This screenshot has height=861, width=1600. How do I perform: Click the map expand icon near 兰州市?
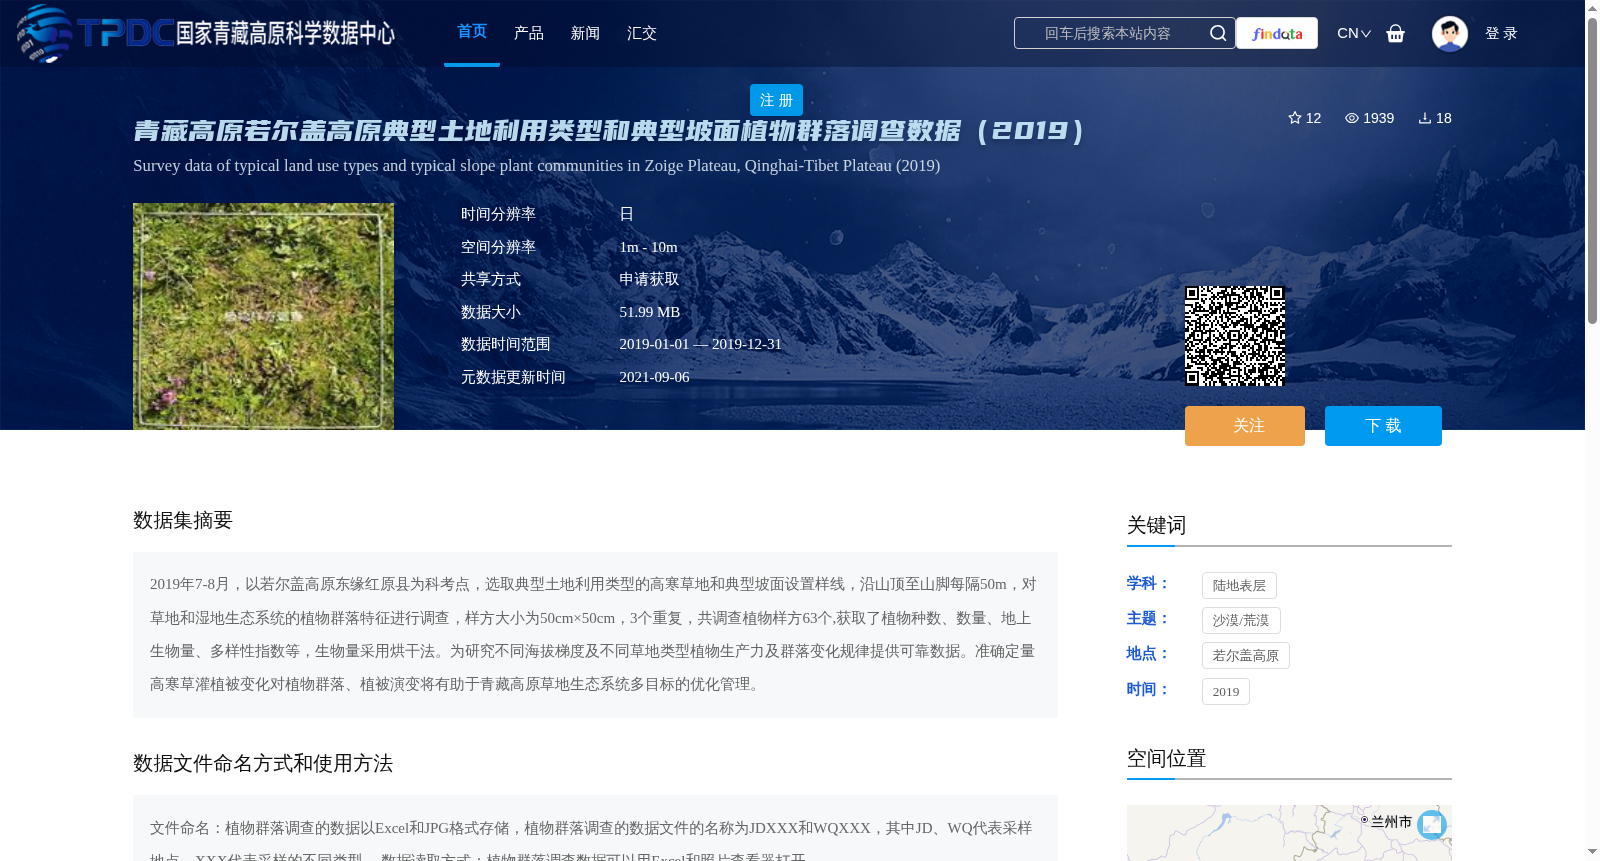coord(1432,824)
